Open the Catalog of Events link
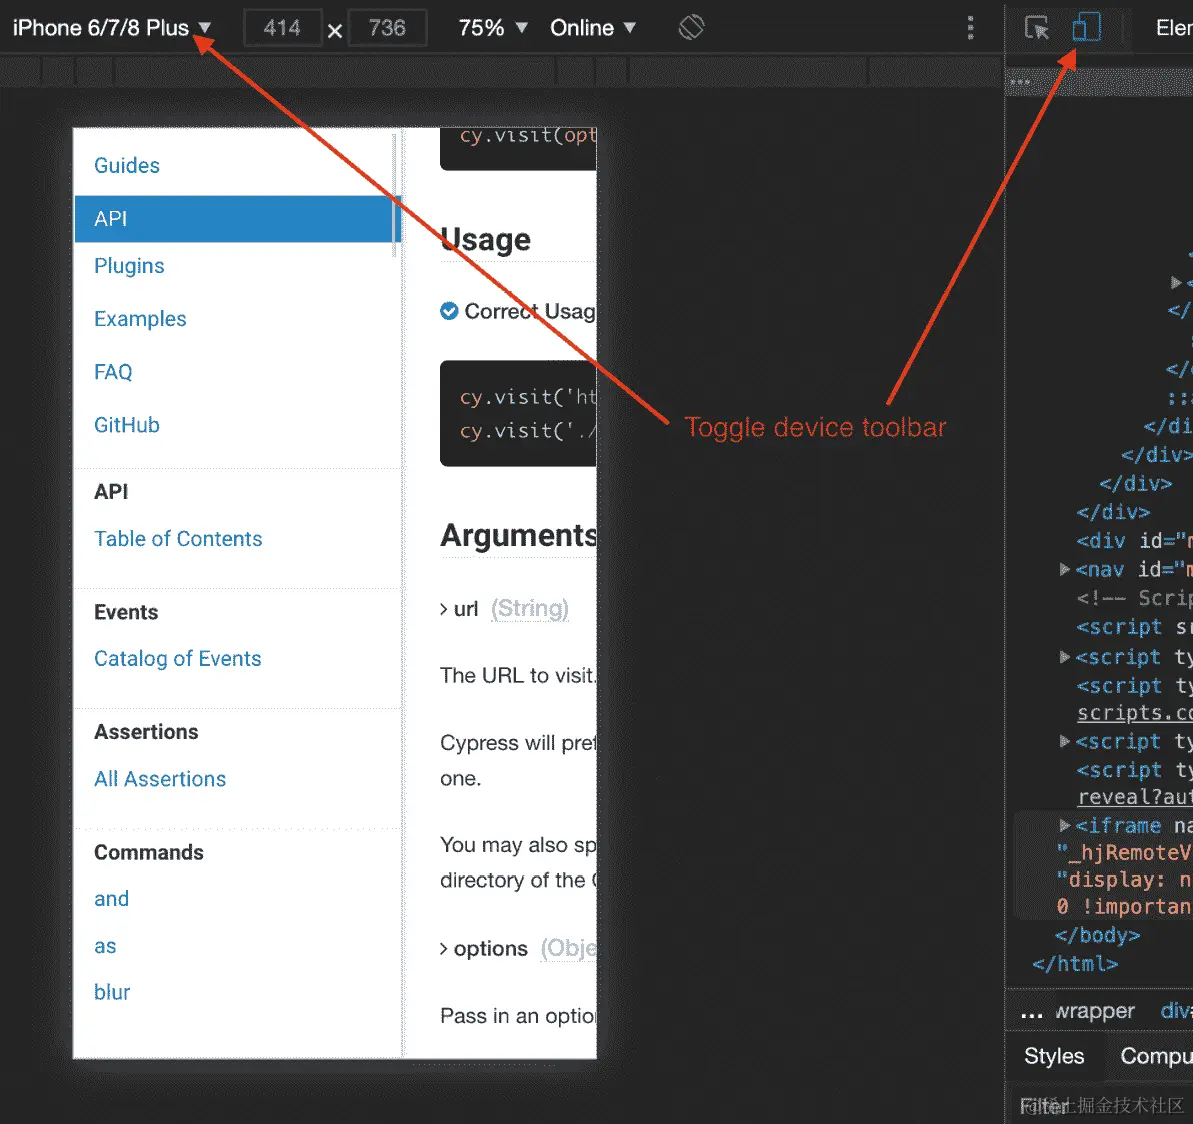1193x1124 pixels. pyautogui.click(x=178, y=658)
